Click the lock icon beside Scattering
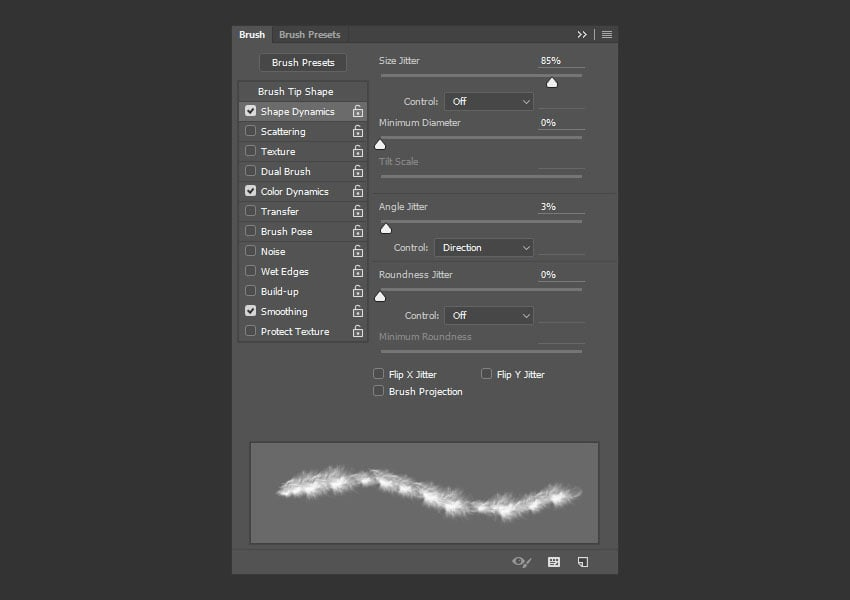Image resolution: width=850 pixels, height=600 pixels. (357, 132)
